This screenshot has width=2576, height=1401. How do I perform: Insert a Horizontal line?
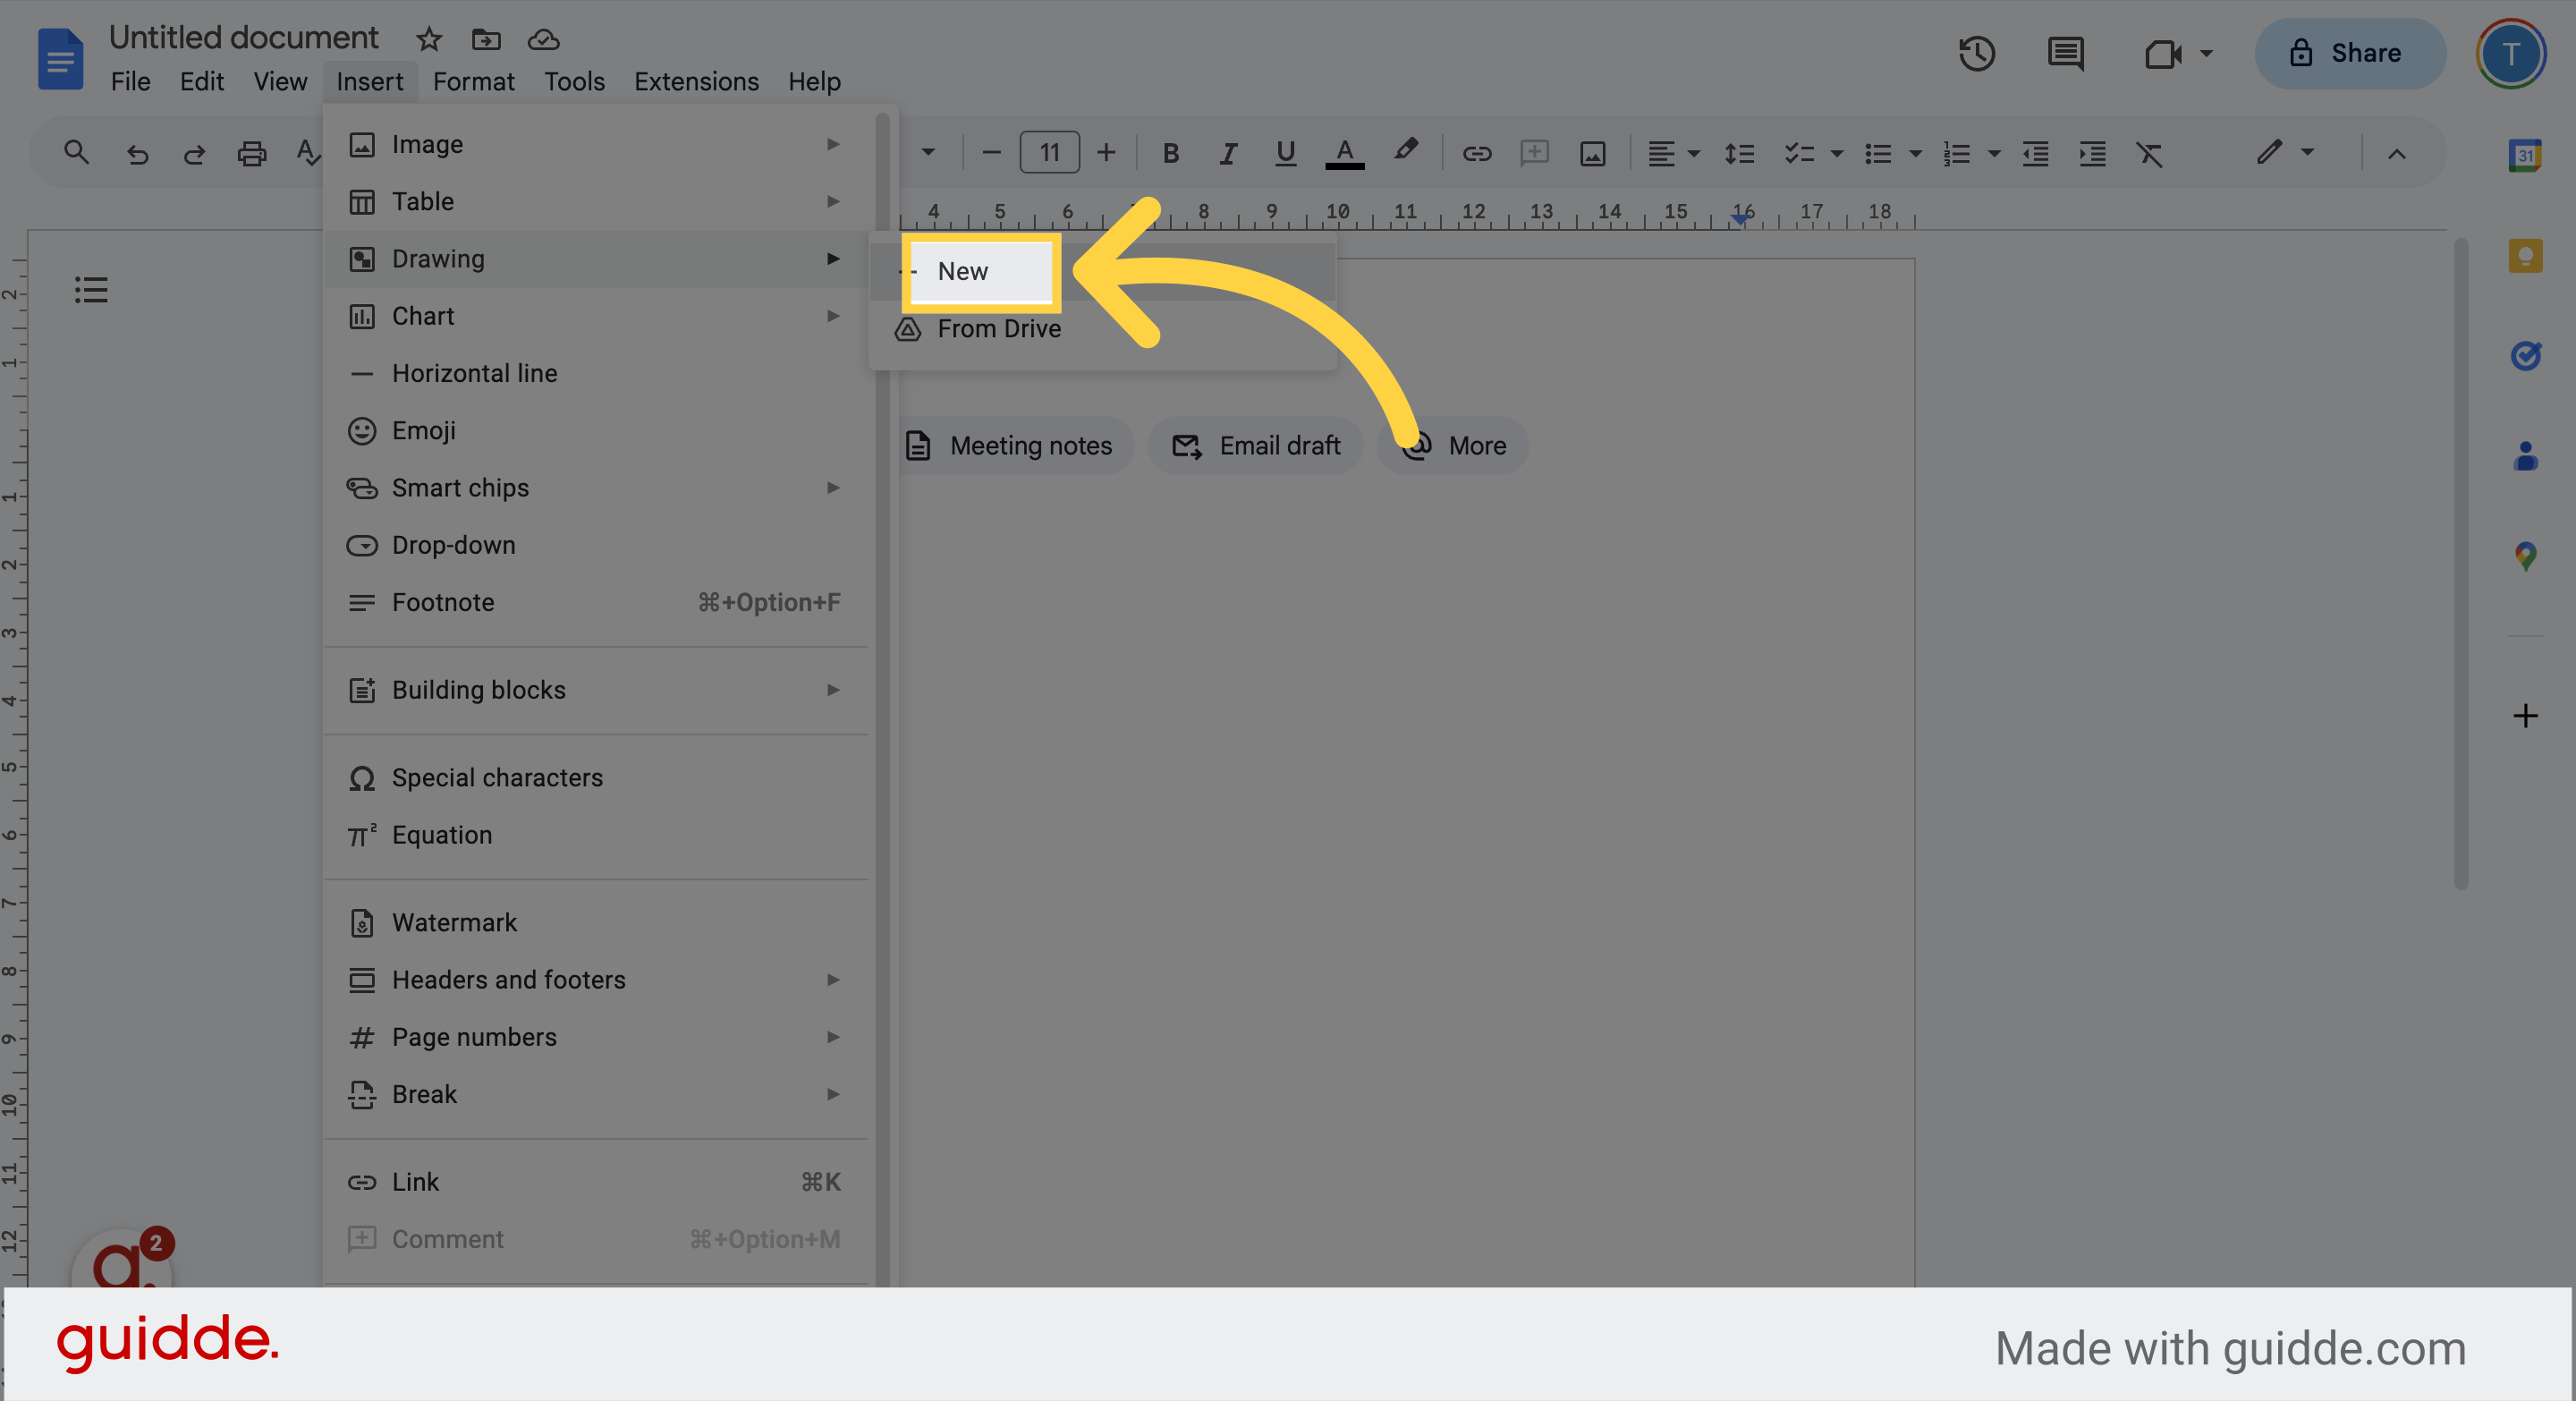point(596,373)
